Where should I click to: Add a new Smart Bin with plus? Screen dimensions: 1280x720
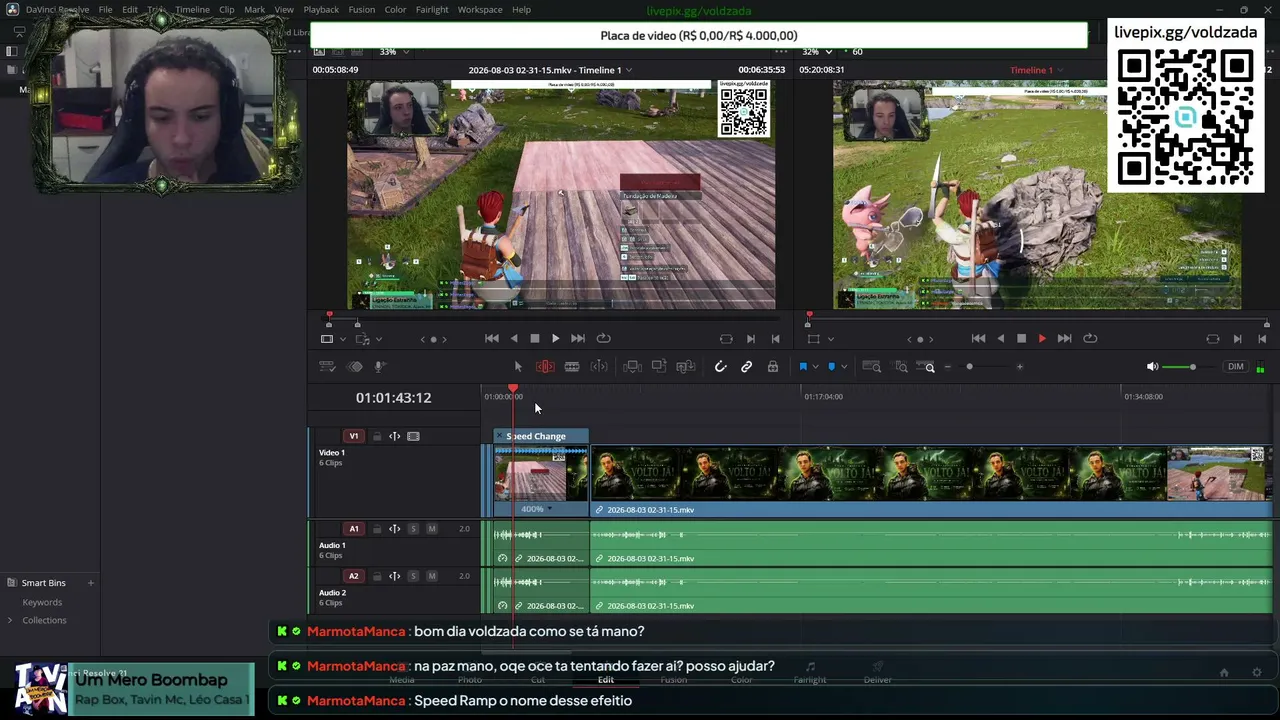coord(90,583)
